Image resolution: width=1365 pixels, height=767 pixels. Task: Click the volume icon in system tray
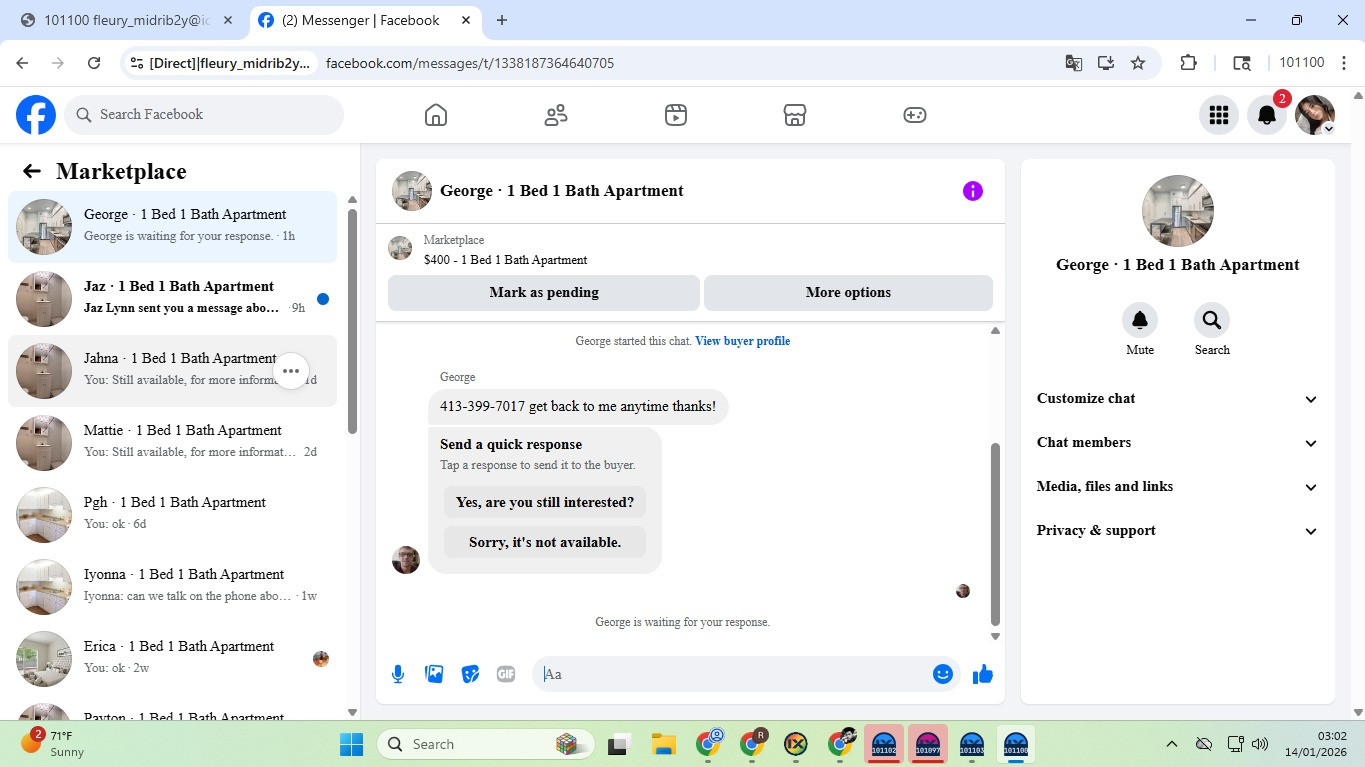tap(1260, 744)
